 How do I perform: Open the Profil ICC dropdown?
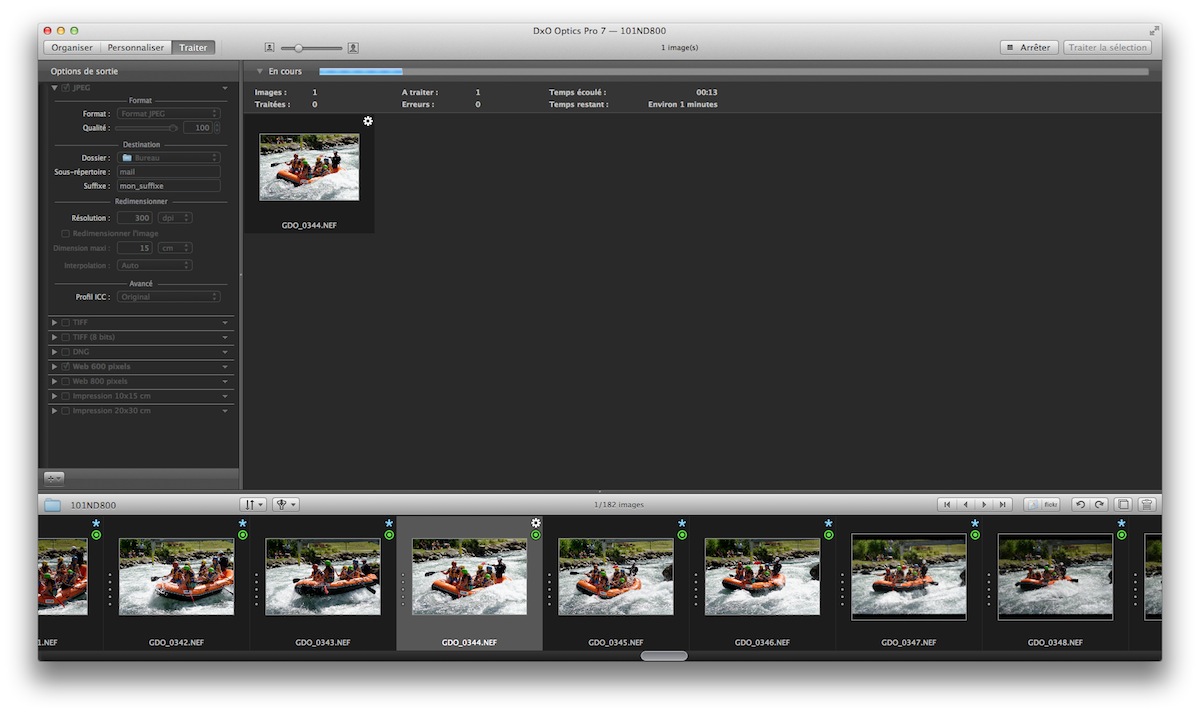169,297
